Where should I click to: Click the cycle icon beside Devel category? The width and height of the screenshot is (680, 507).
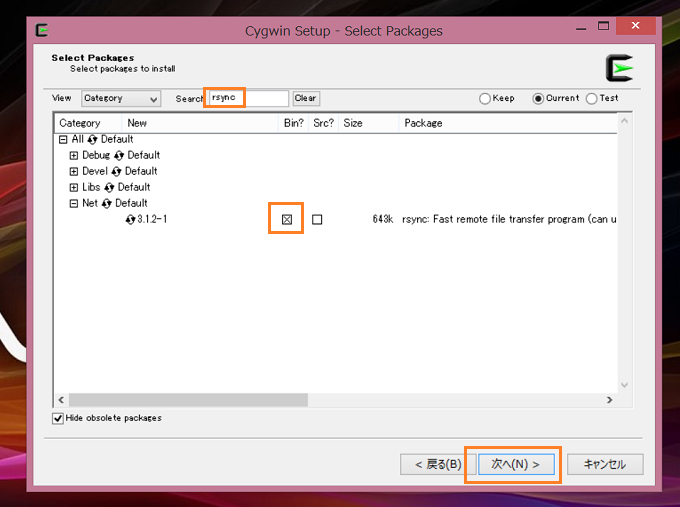coord(117,172)
